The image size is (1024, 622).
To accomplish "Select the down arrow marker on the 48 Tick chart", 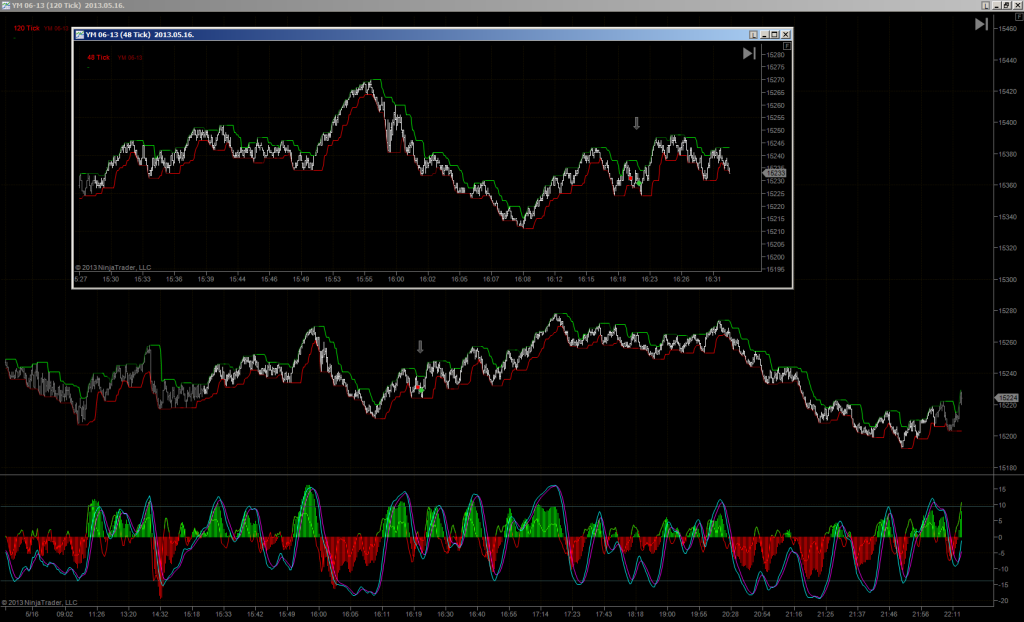I will tap(637, 123).
